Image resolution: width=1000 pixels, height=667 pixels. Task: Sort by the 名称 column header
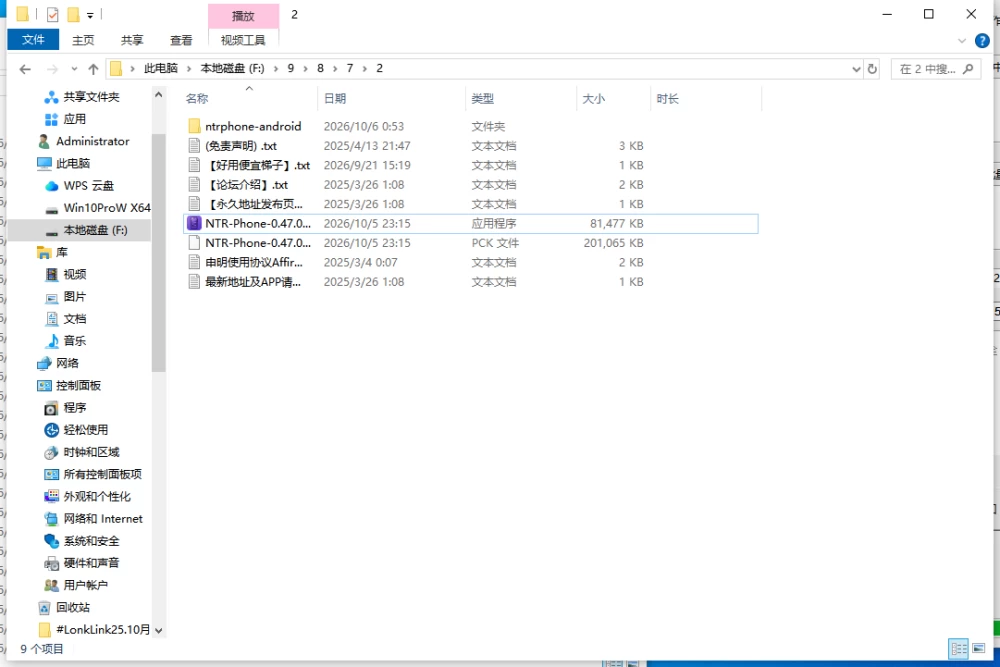197,98
